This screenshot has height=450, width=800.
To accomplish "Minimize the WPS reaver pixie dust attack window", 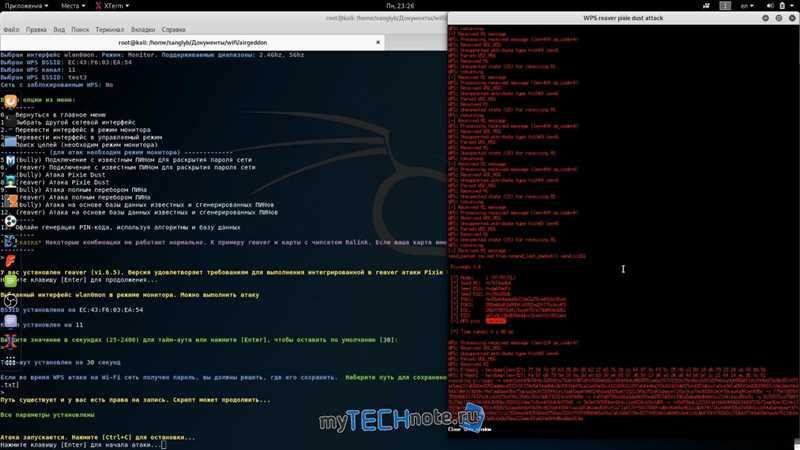I will [x=765, y=18].
